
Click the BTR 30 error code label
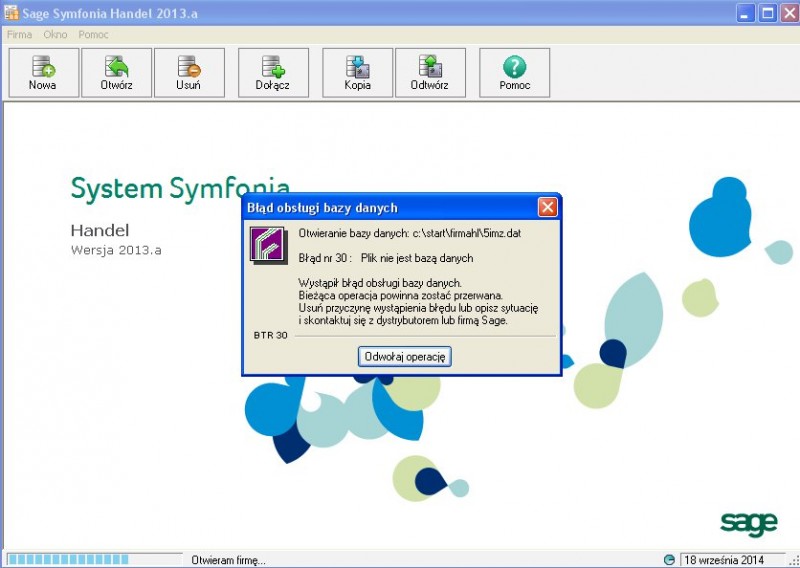pyautogui.click(x=270, y=335)
